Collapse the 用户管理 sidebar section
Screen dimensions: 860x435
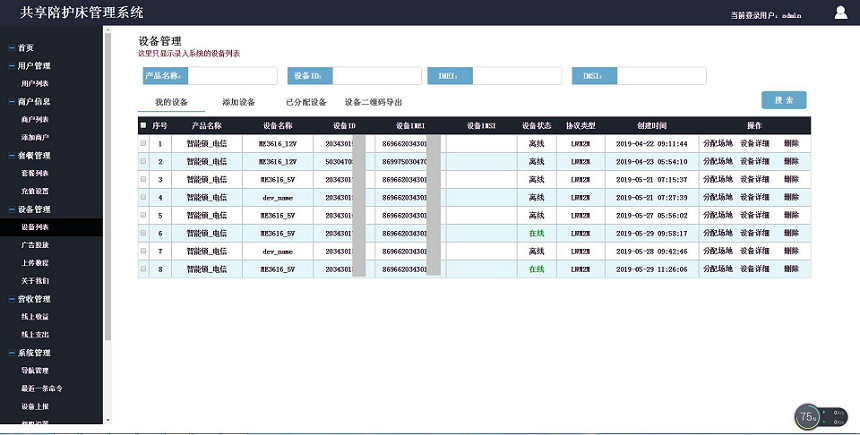[x=34, y=66]
